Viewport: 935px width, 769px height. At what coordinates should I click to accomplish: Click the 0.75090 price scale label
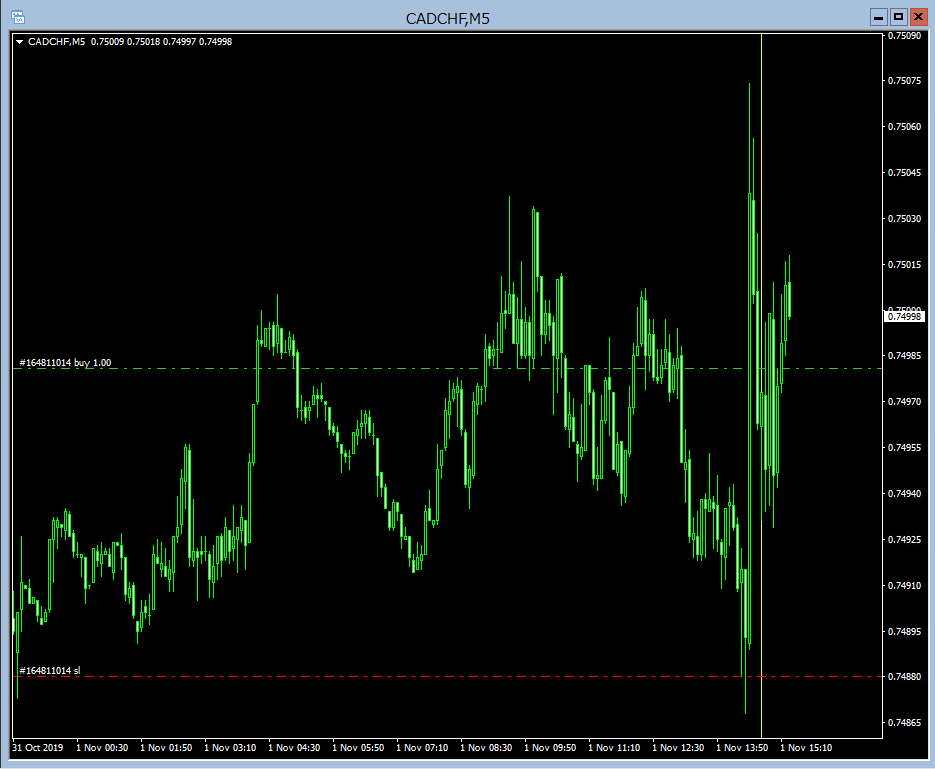904,36
